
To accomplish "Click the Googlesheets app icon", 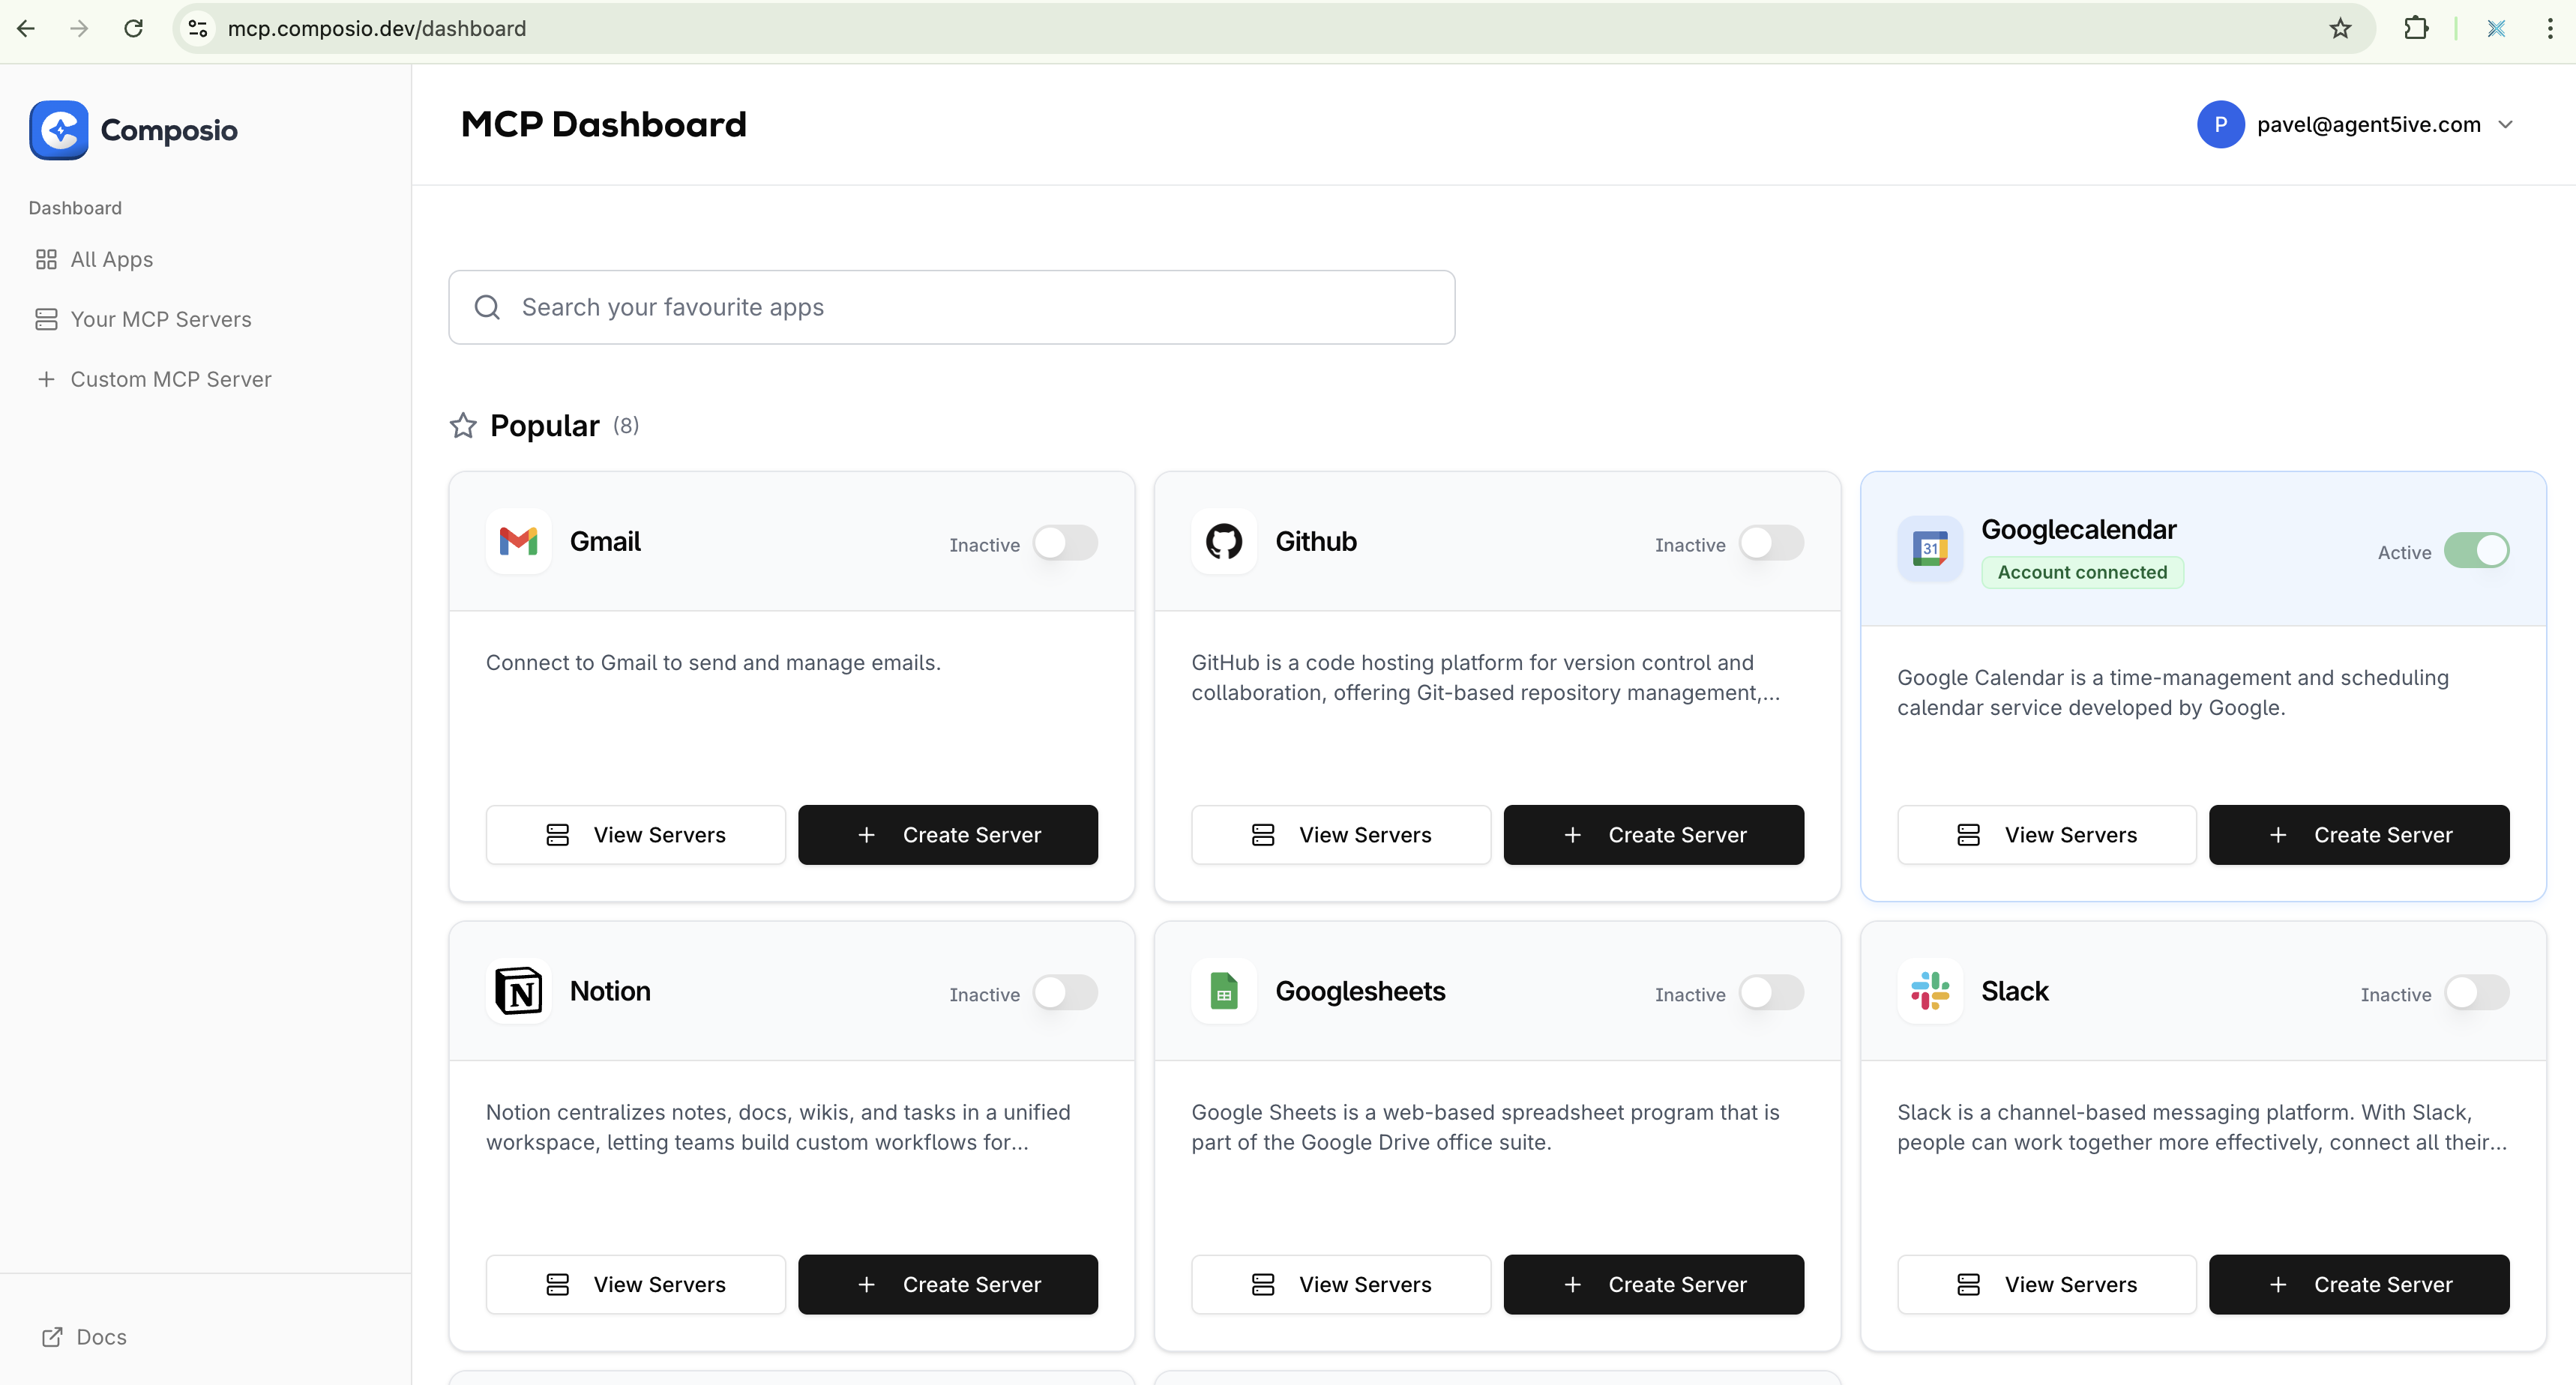I will click(x=1223, y=991).
